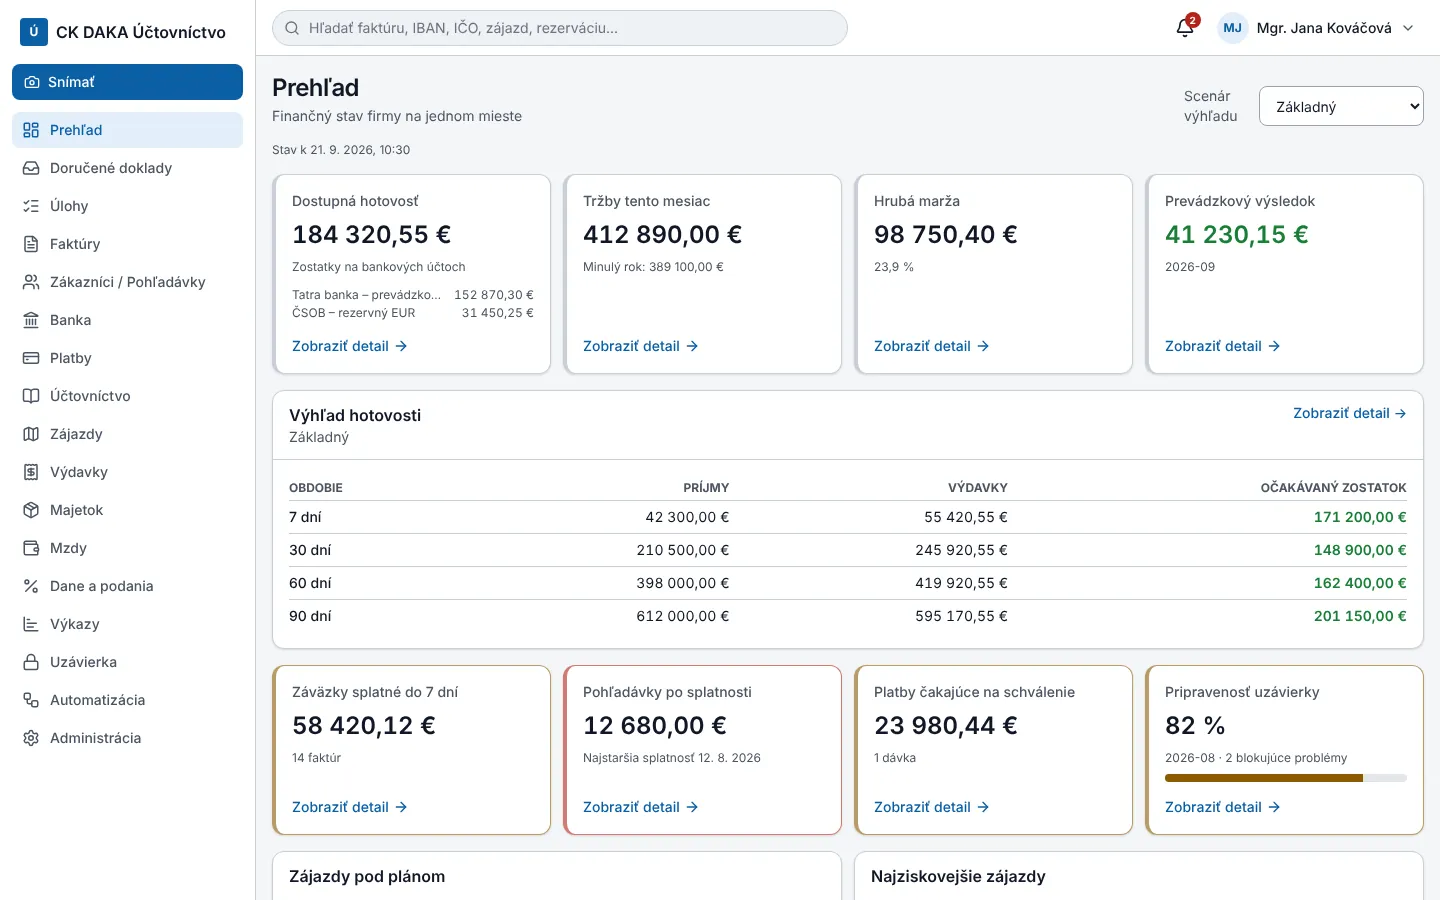Click the search field for faktúru, IBAN, IČO
Screen dimensions: 1440x900
point(560,28)
